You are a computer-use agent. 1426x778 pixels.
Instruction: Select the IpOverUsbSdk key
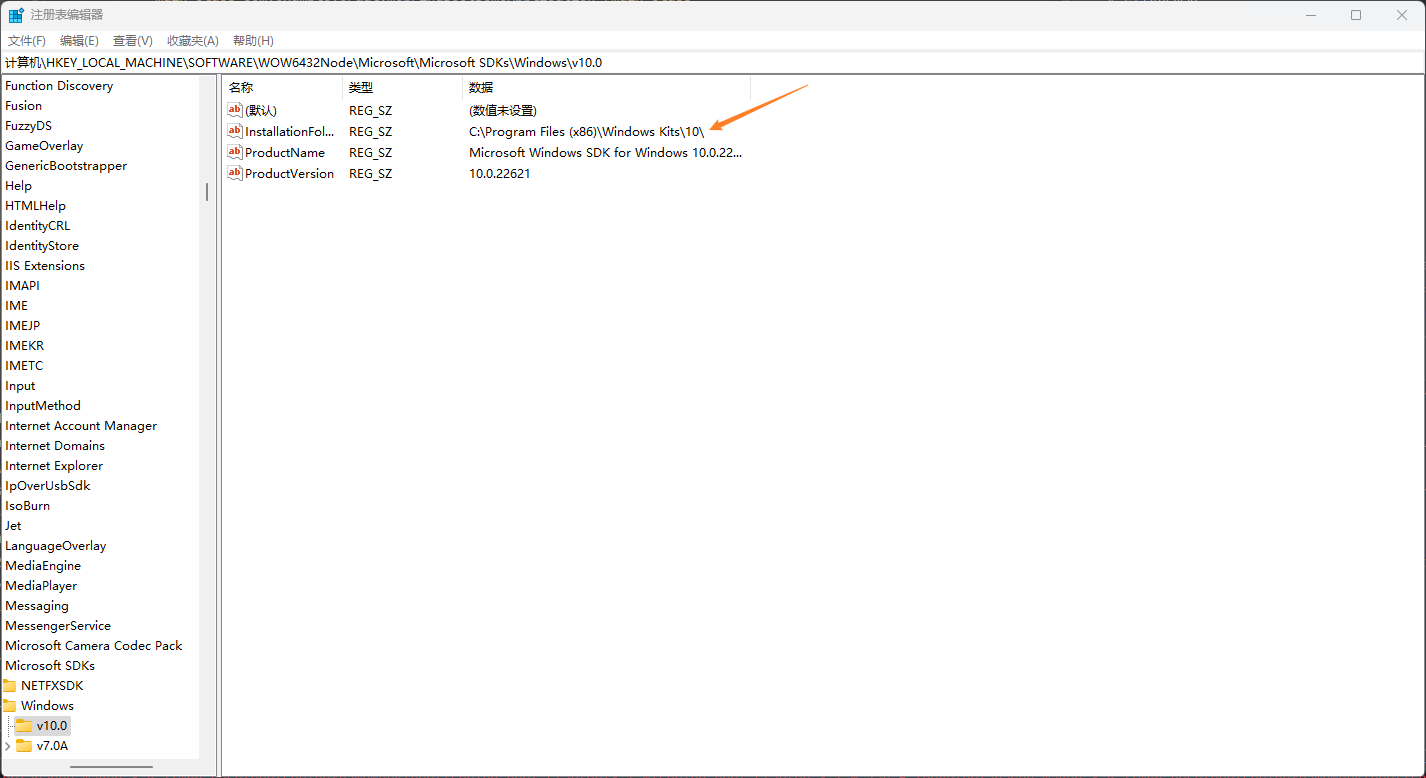(x=48, y=486)
